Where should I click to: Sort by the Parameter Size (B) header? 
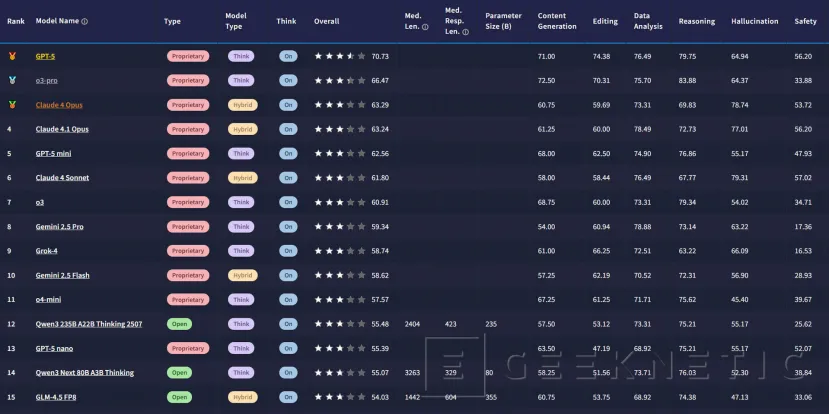503,21
